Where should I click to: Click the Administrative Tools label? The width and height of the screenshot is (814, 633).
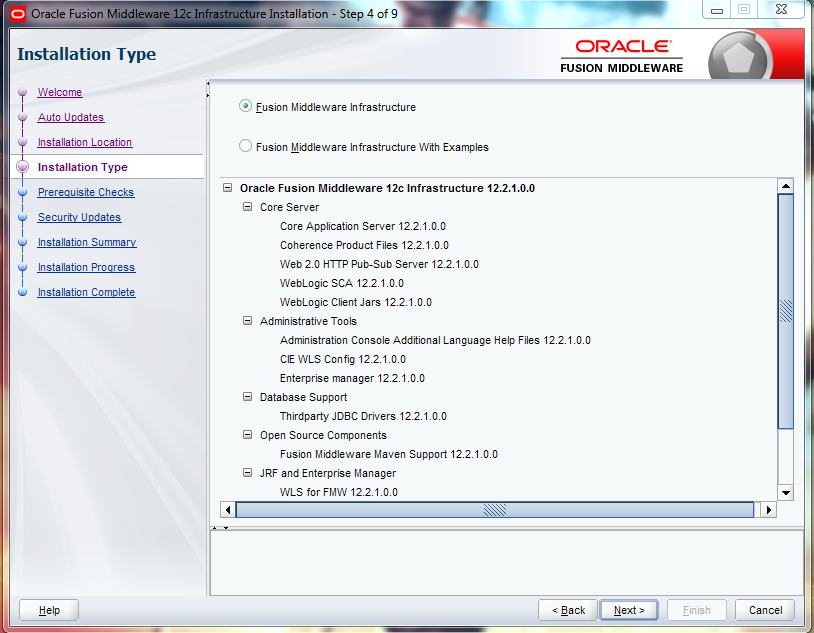tap(308, 321)
